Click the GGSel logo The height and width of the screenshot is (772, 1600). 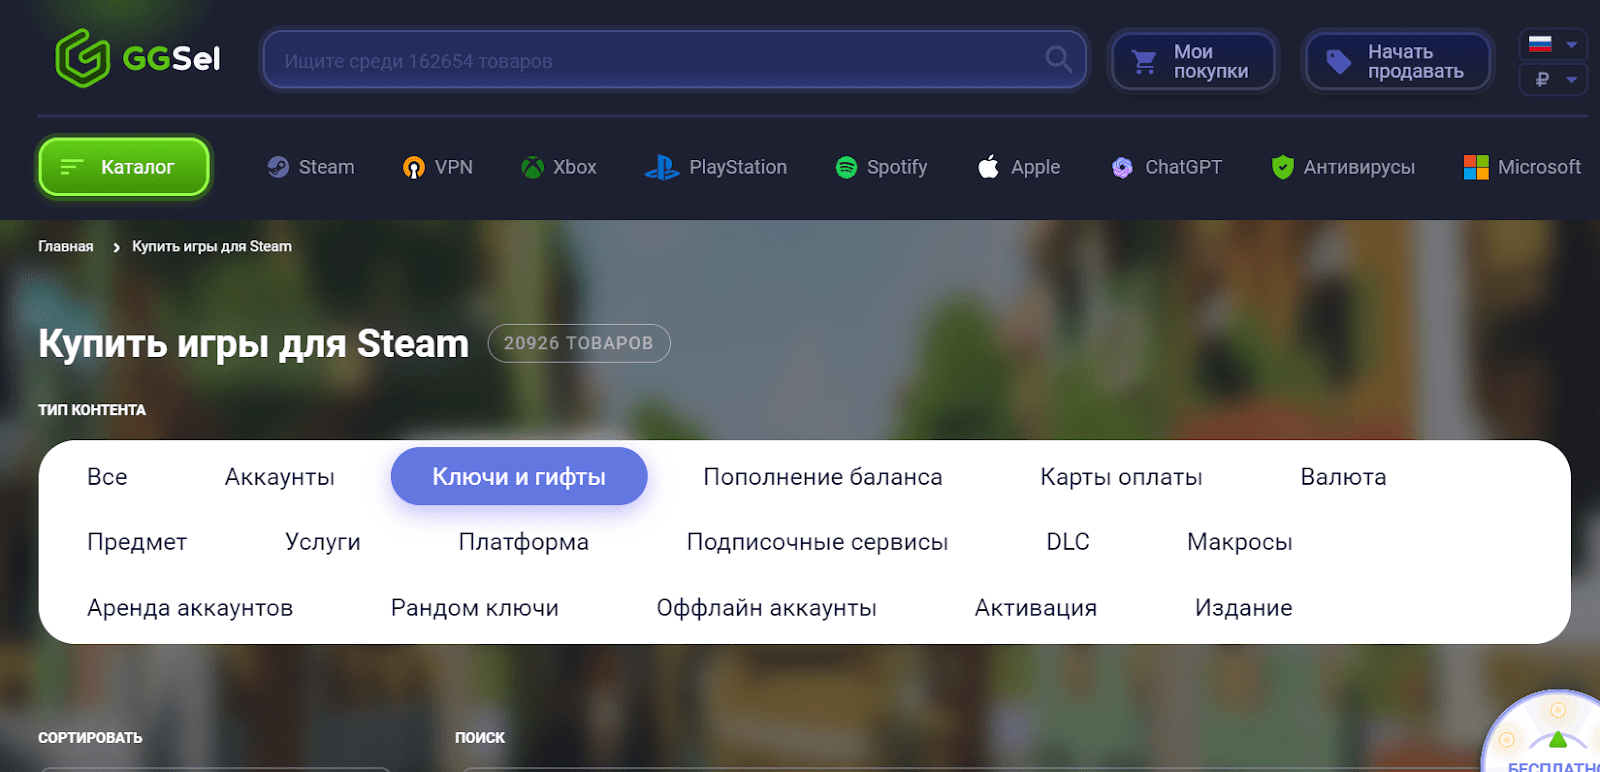[x=137, y=59]
